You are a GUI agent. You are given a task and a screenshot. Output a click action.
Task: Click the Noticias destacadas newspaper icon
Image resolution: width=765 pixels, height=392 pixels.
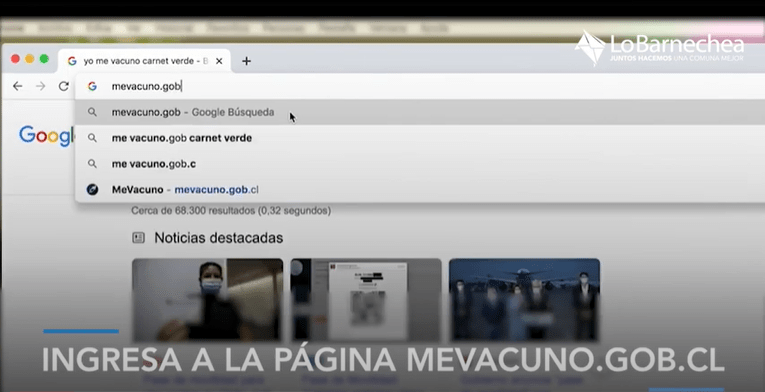139,238
